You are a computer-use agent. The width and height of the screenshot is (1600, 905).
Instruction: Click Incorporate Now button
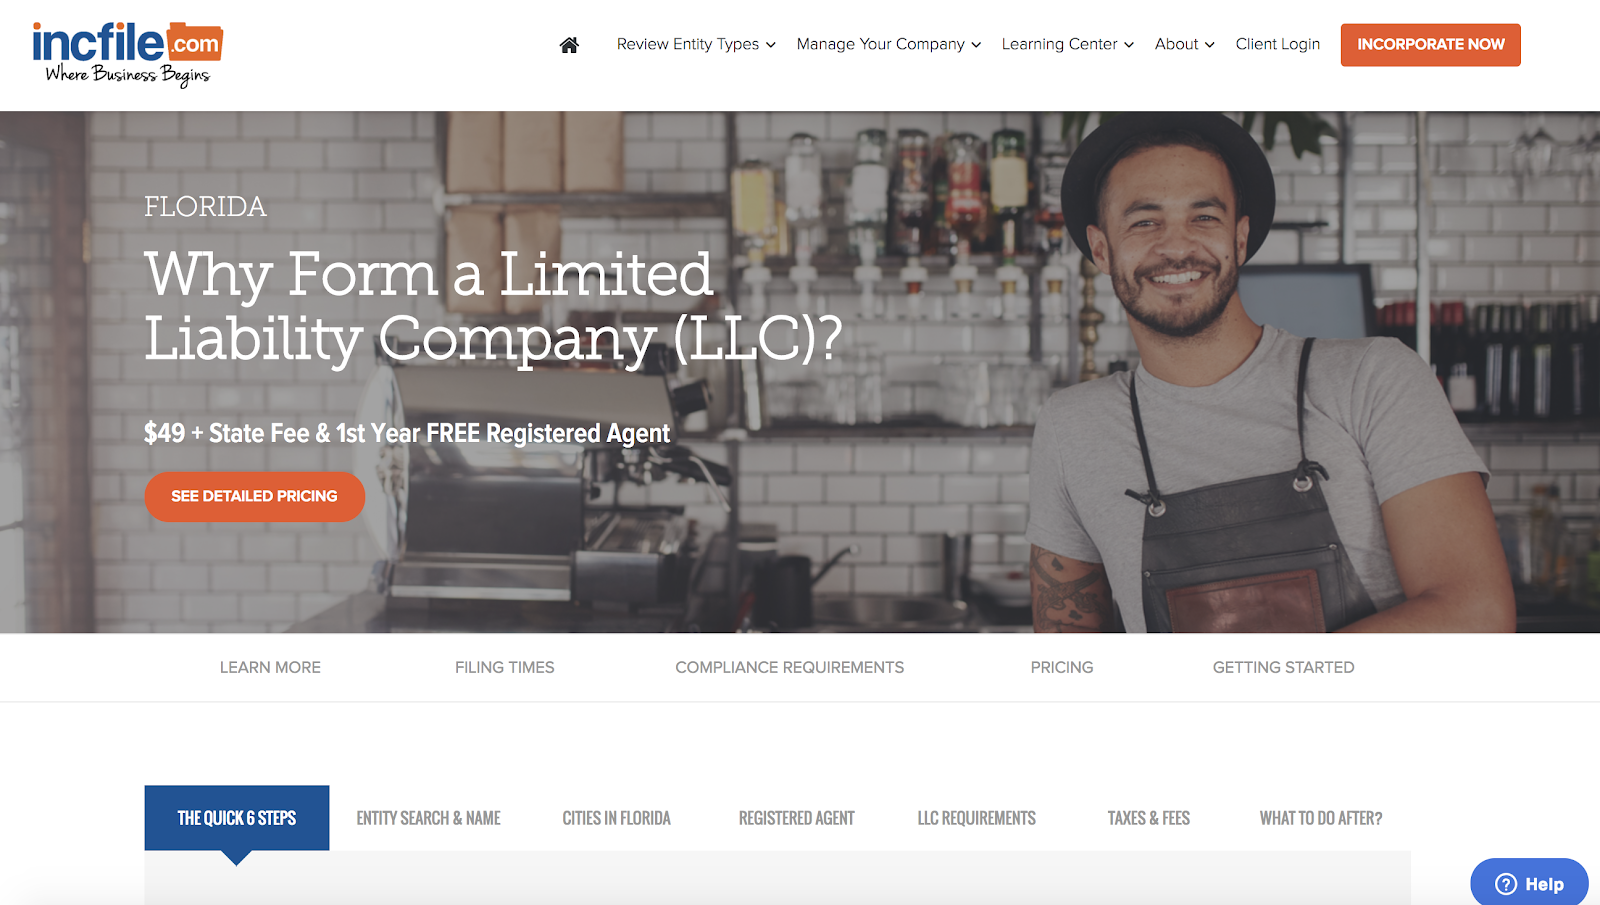(x=1430, y=45)
